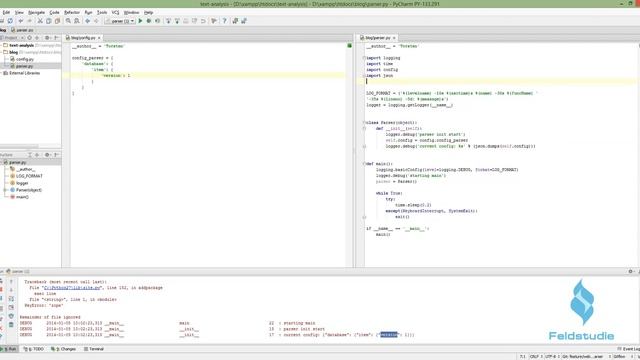This screenshot has width=640, height=360.
Task: Toggle scroll-to-end icon in Run console sidebar
Action: pos(11,307)
